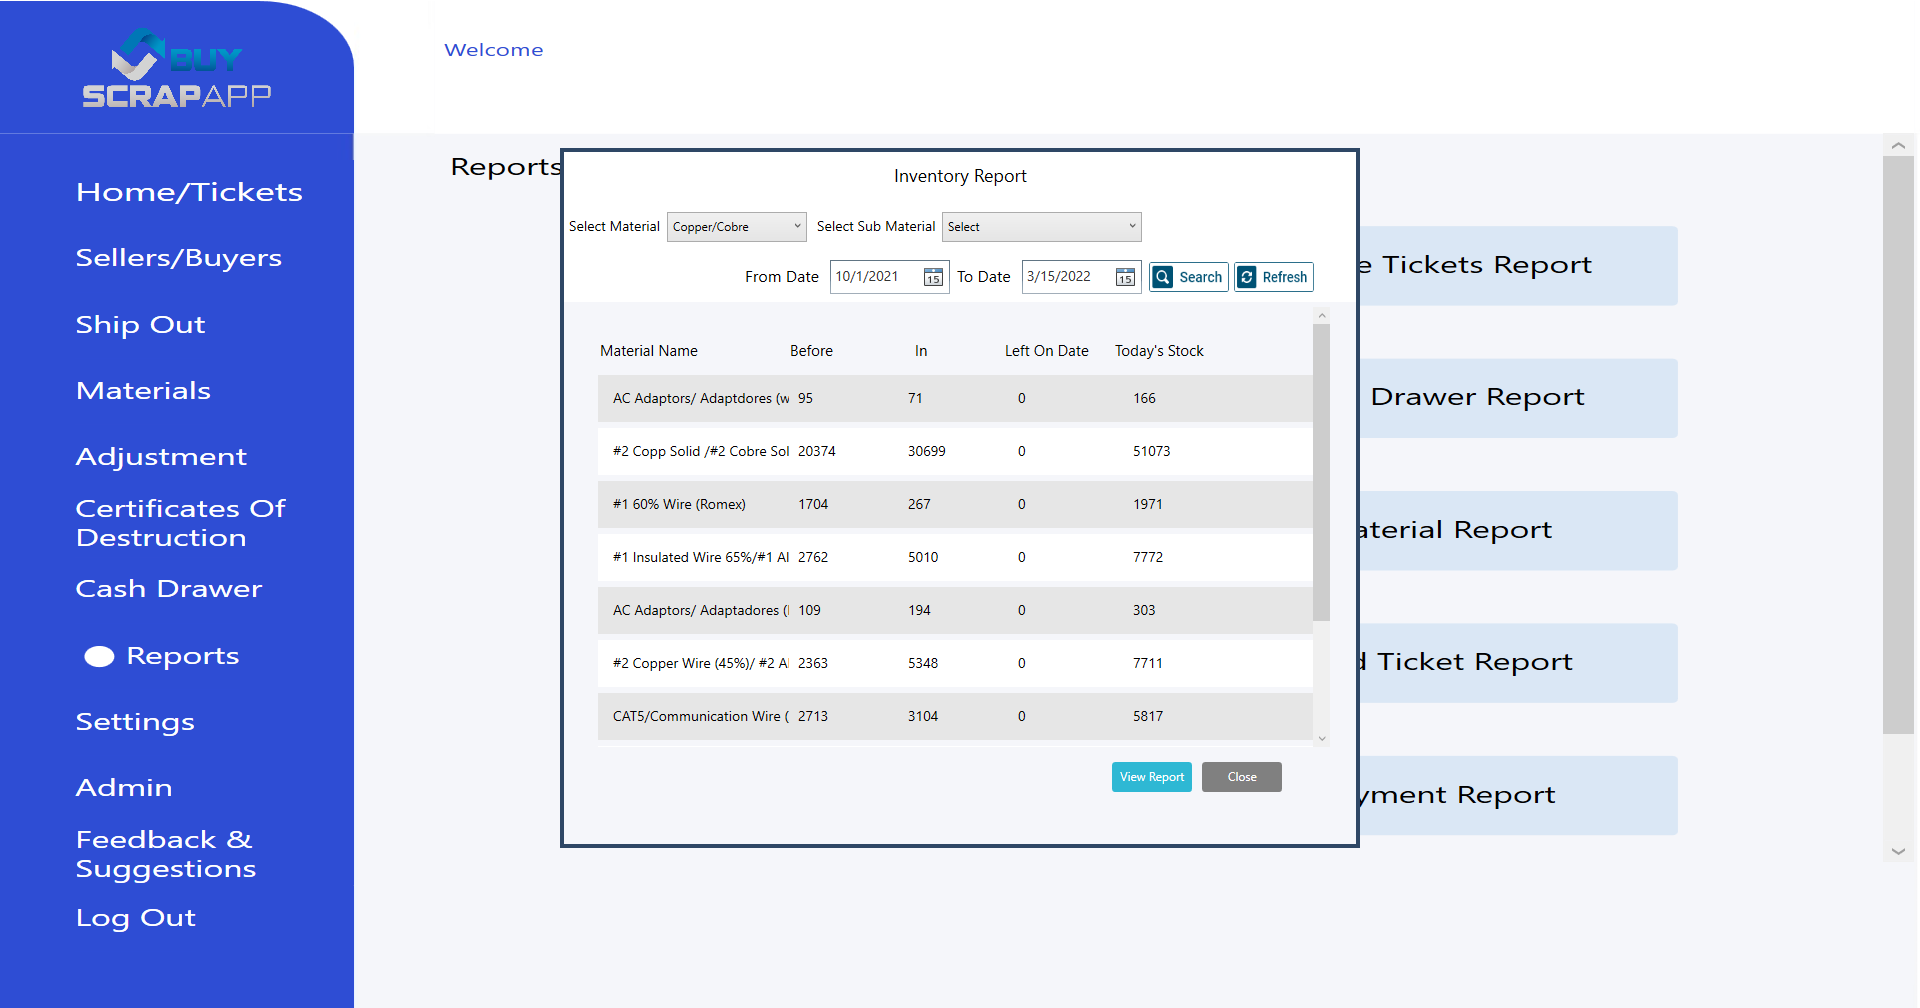Image resolution: width=1920 pixels, height=1008 pixels.
Task: Close the Inventory Report dialog
Action: click(1241, 777)
